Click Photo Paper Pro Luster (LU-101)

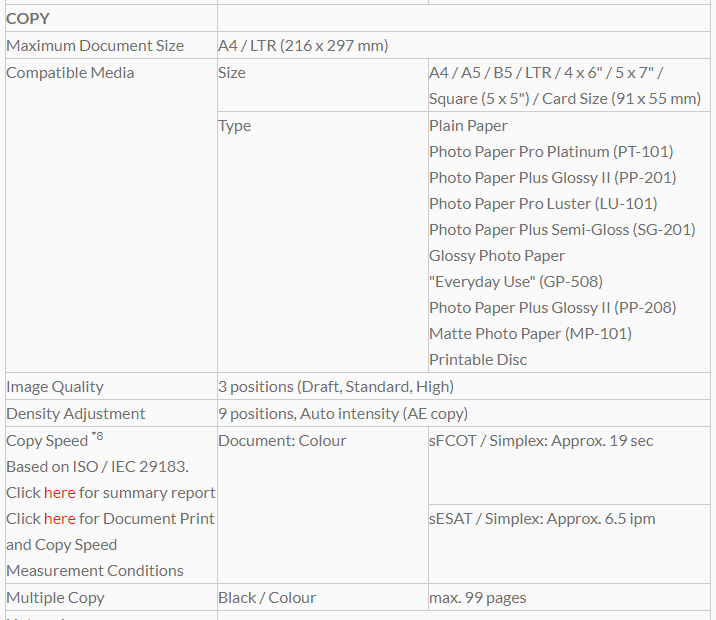[x=543, y=203]
